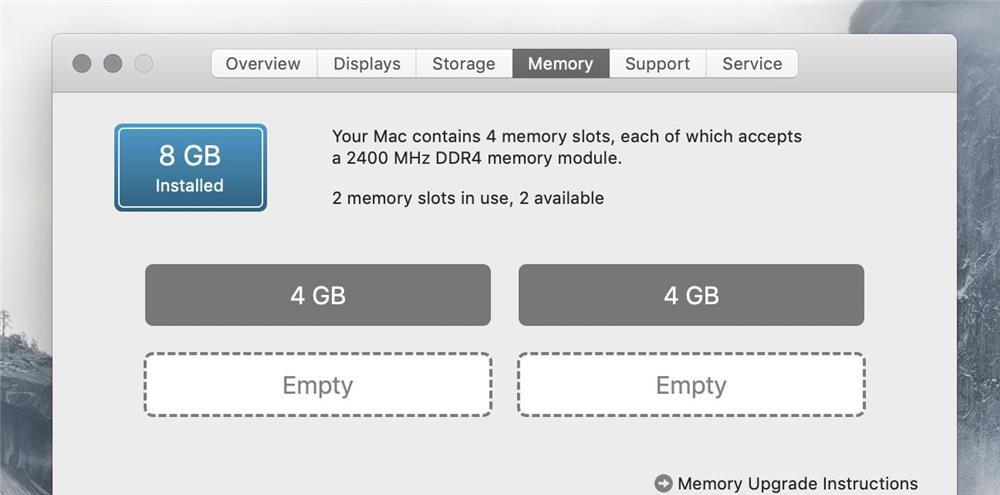Screen dimensions: 1000x495
Task: Click the left Empty memory slot
Action: point(318,385)
